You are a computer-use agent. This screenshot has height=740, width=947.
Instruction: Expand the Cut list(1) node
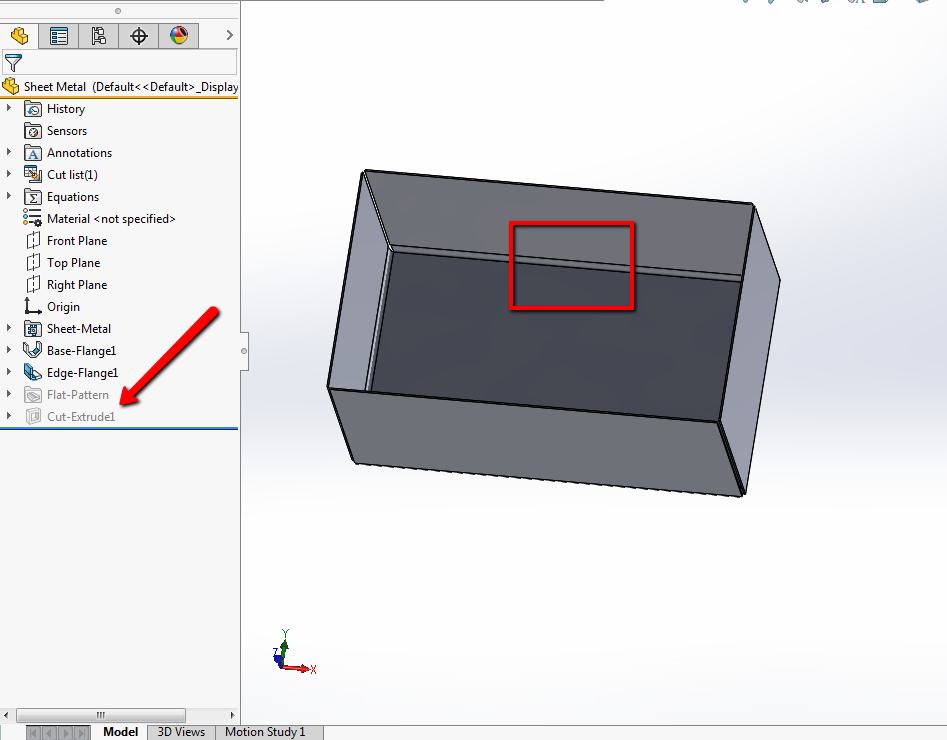(8, 174)
